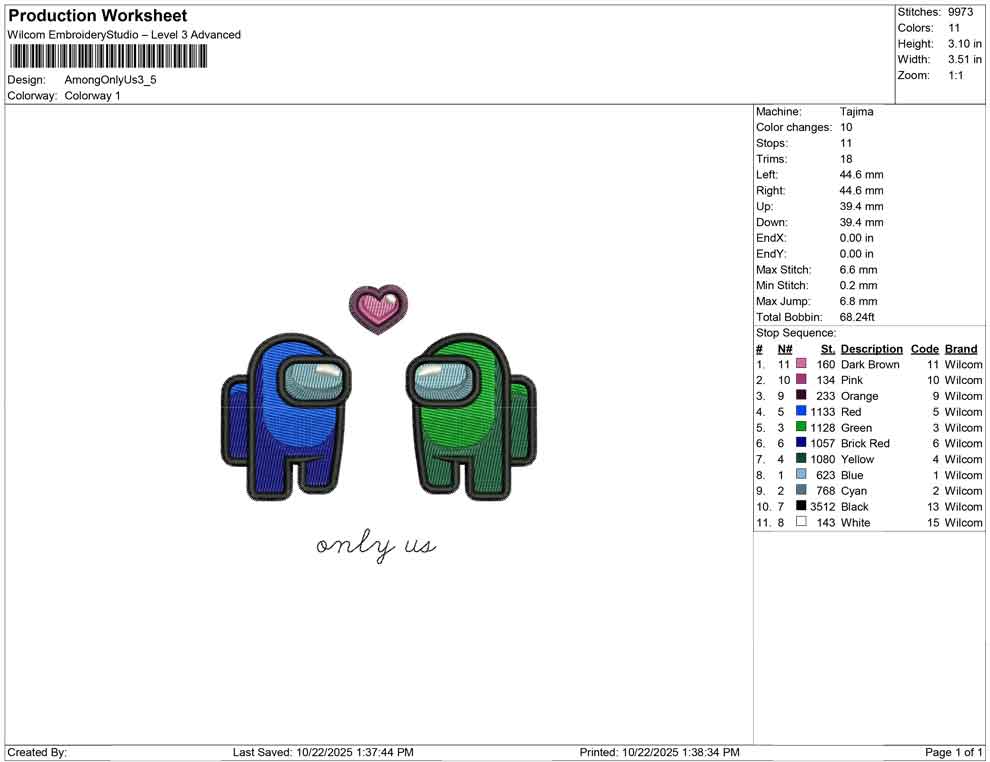
Task: Click the Orange row's dark swatch
Action: (x=801, y=395)
